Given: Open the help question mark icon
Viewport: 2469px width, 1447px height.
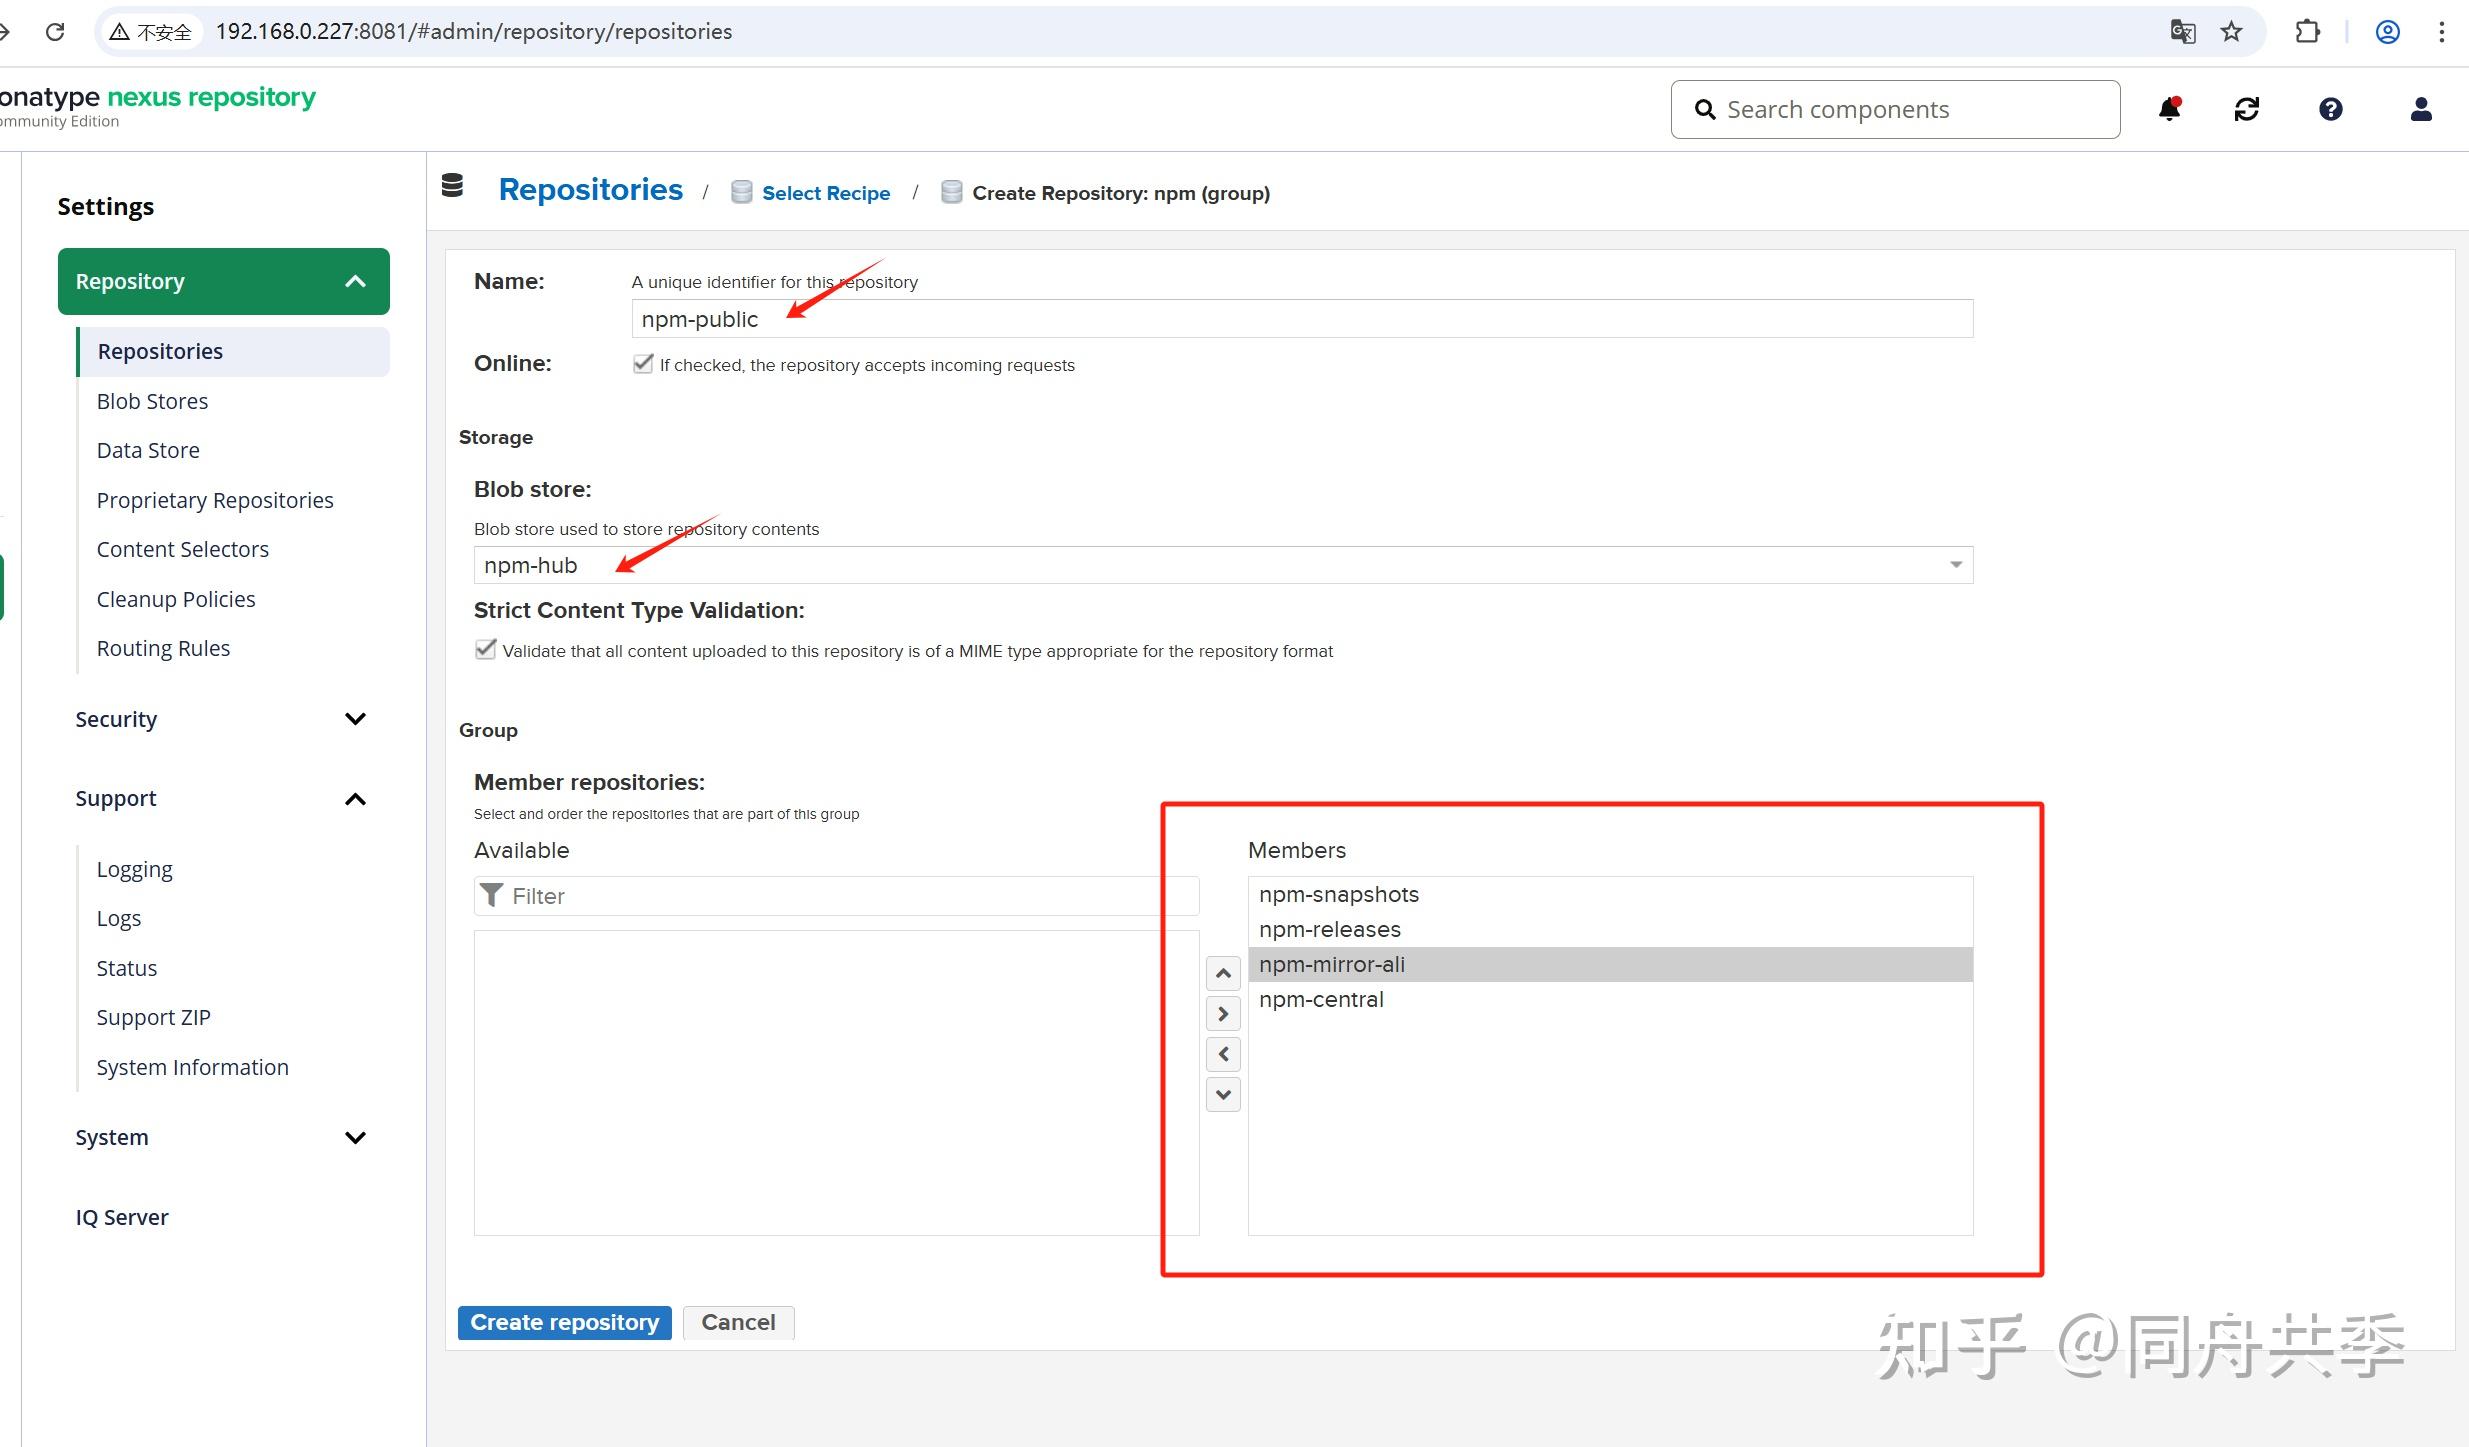Looking at the screenshot, I should coord(2331,109).
